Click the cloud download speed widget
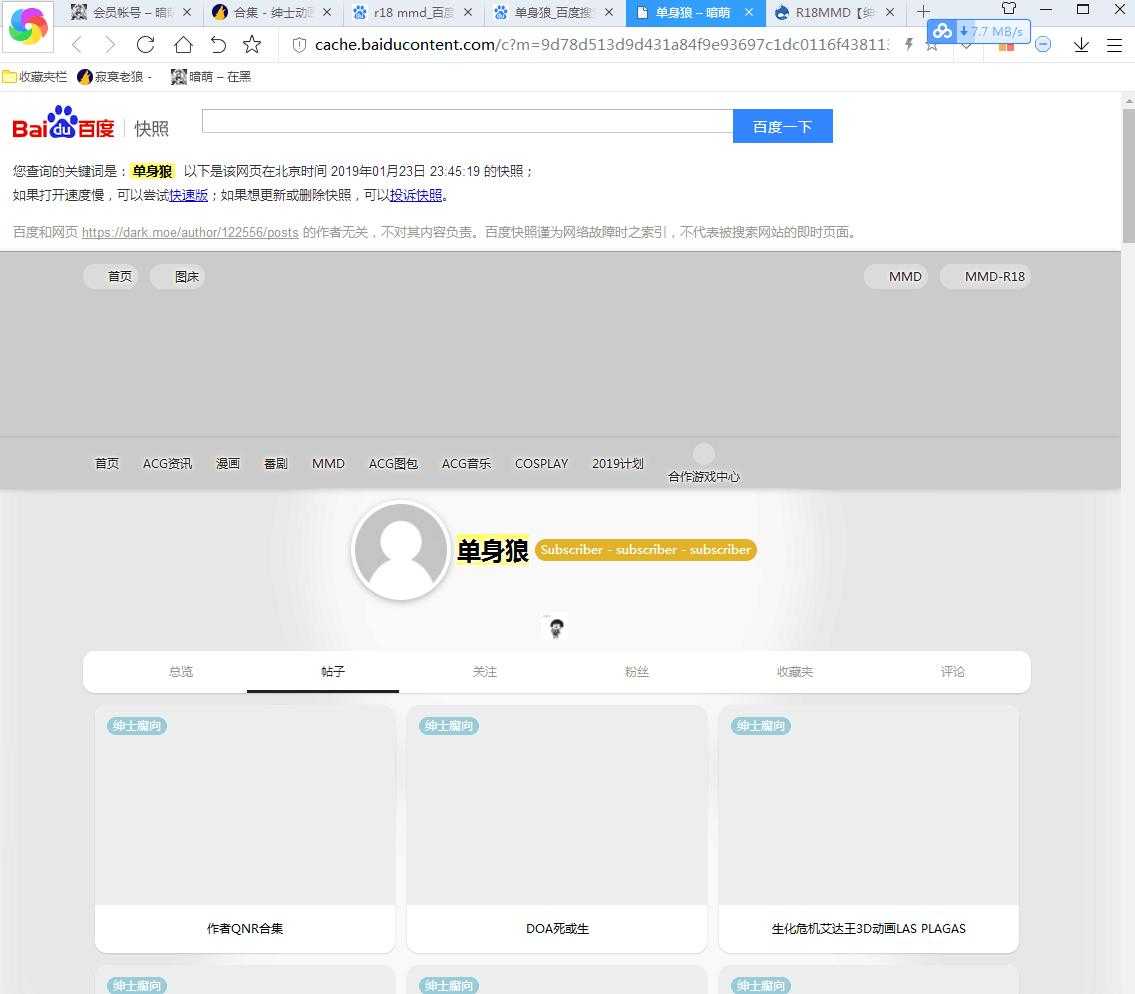The height and width of the screenshot is (994, 1135). [979, 31]
